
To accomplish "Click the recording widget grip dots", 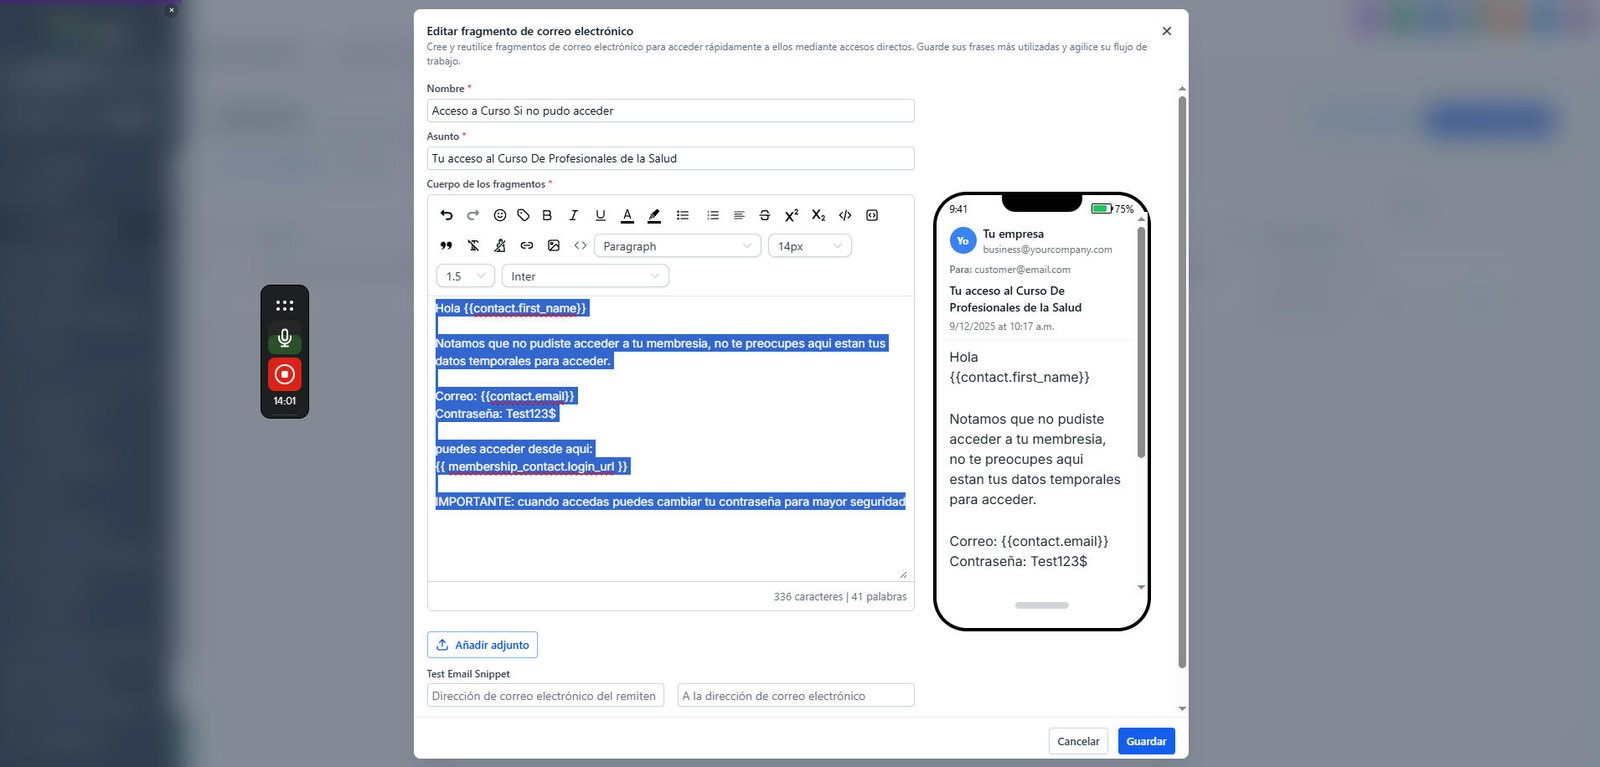I will coord(285,305).
